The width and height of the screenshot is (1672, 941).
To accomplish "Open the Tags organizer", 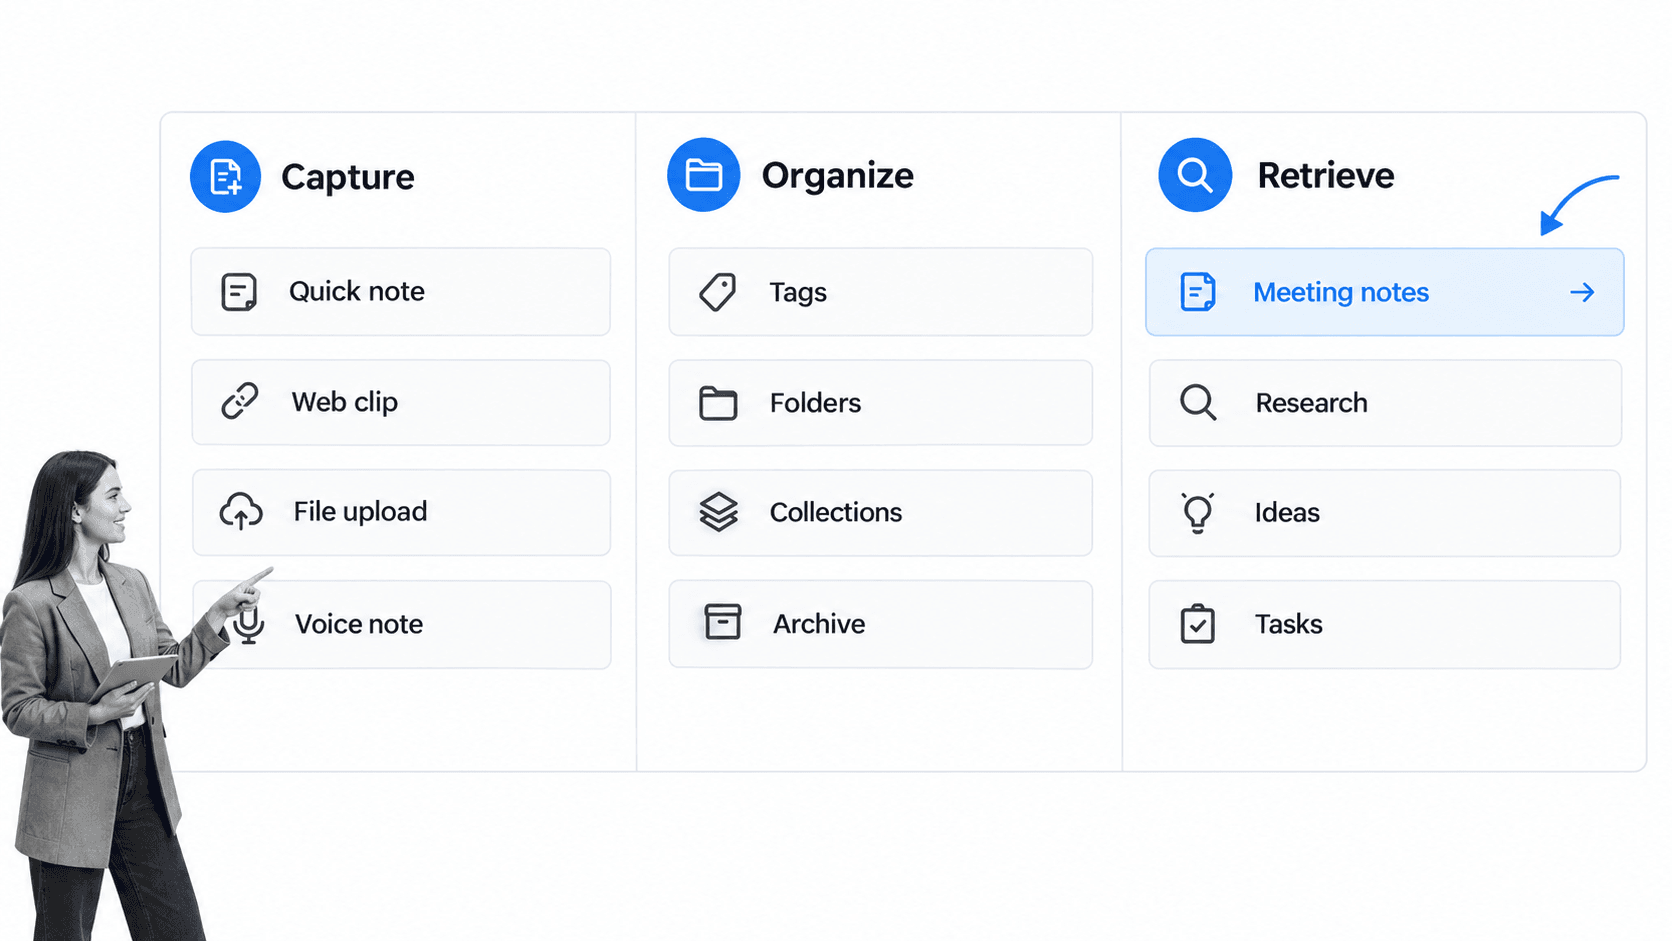I will [881, 292].
